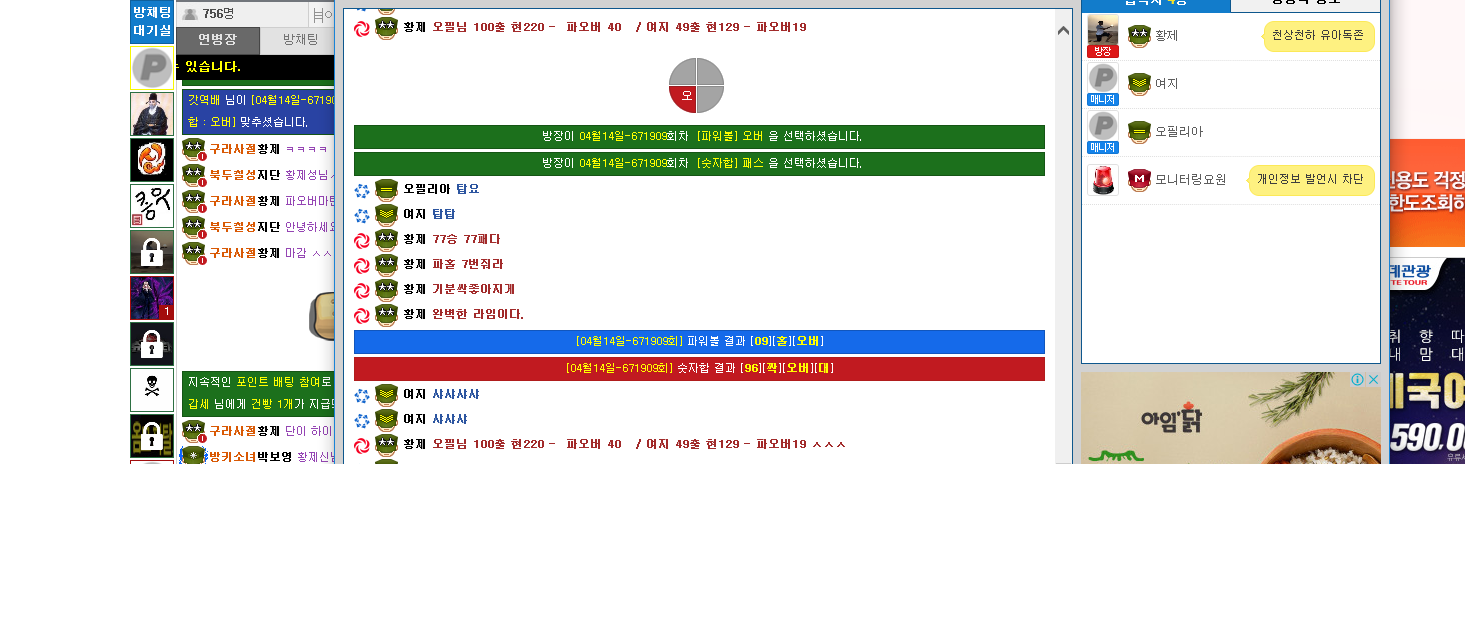This screenshot has height=630, width=1465.
Task: Click the cap rank icon beside 오필리아 in the participant list
Action: coord(1139,132)
